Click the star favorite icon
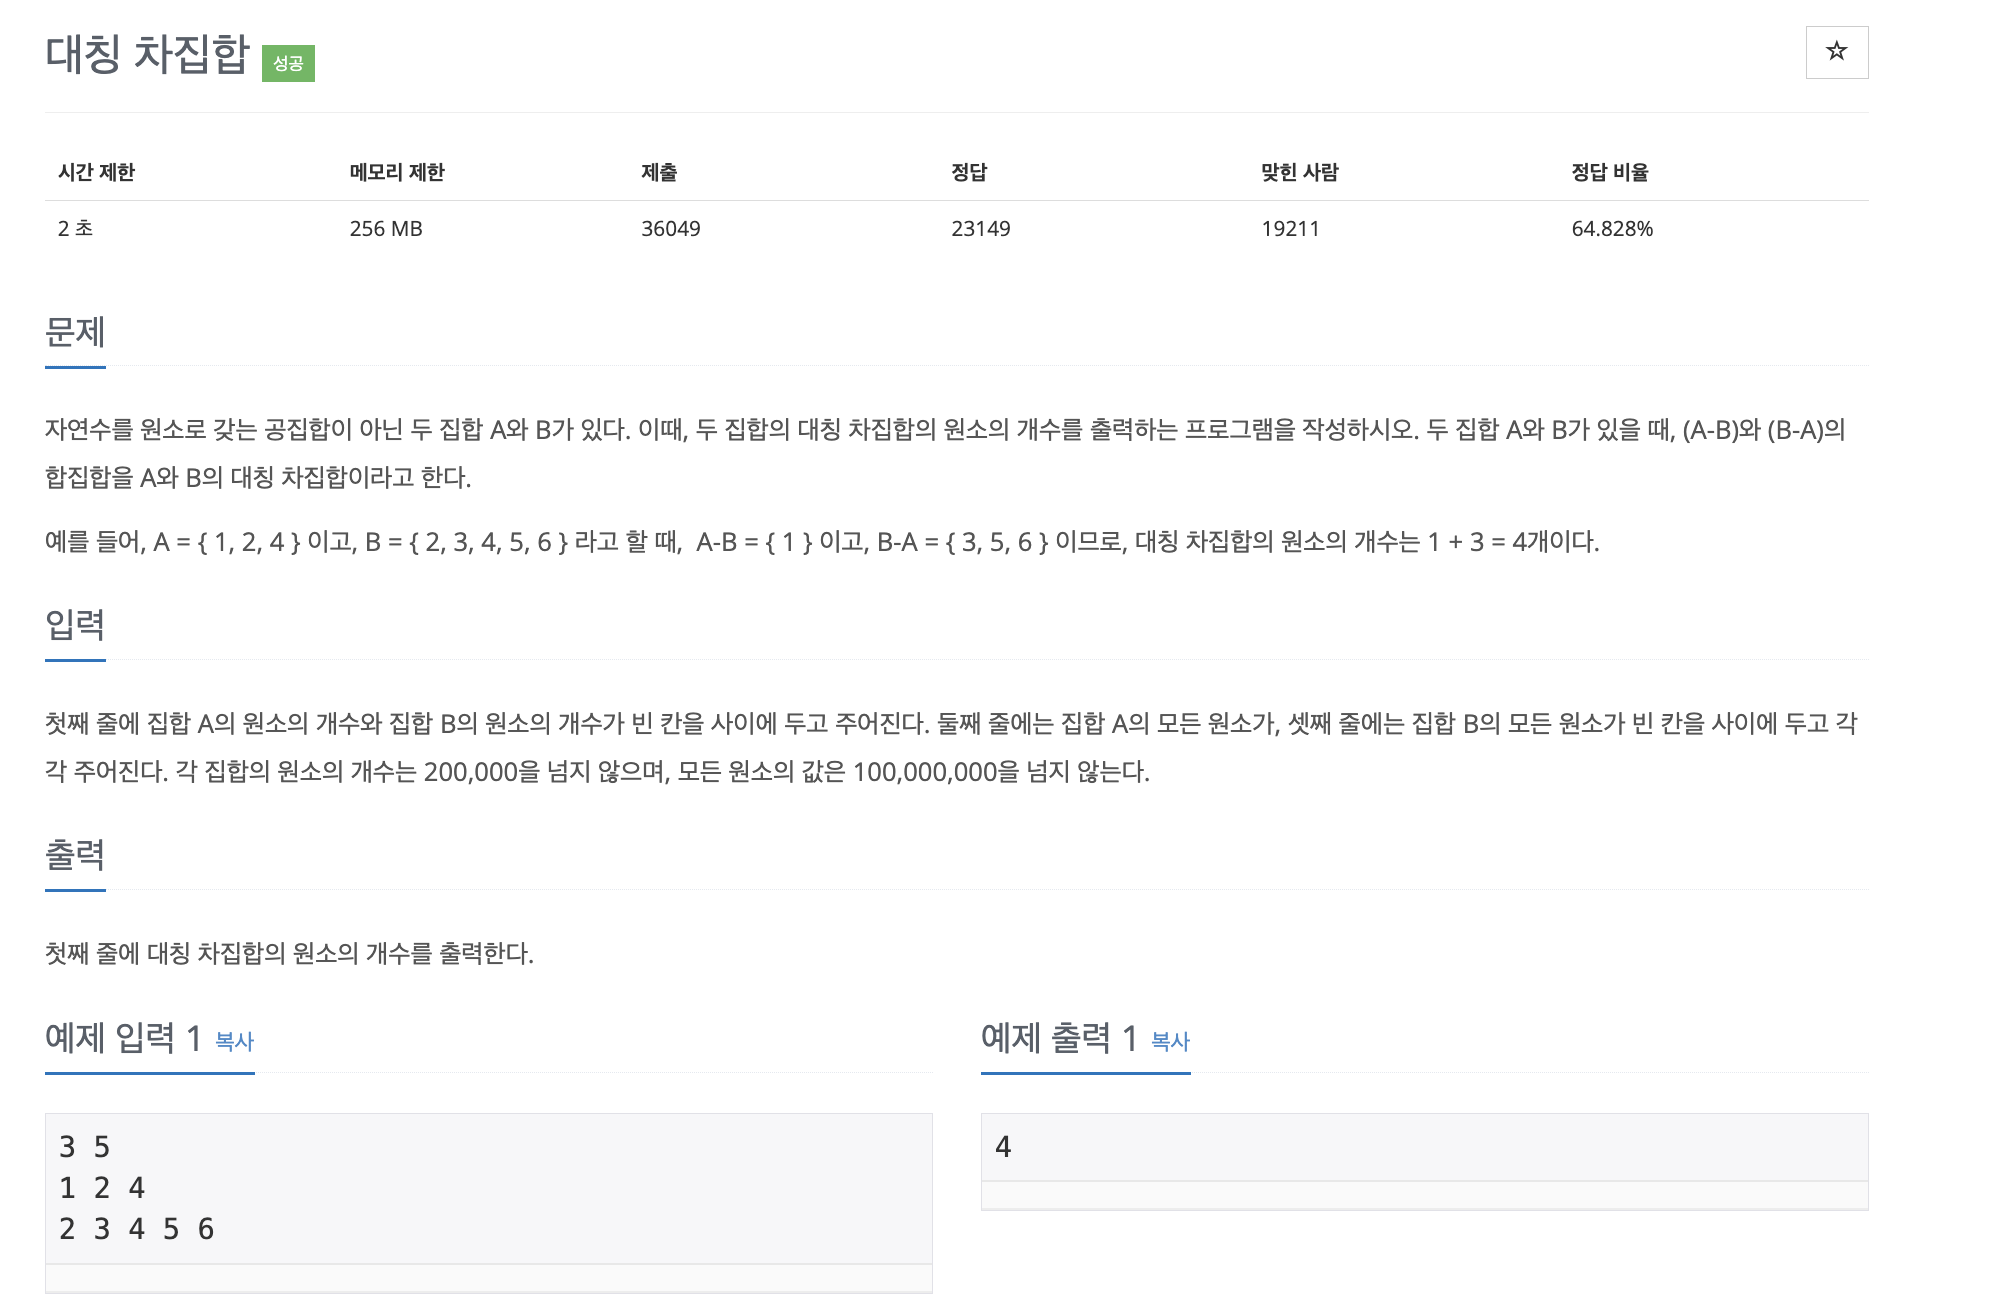Screen dimensions: 2010x1314 [x=1836, y=52]
